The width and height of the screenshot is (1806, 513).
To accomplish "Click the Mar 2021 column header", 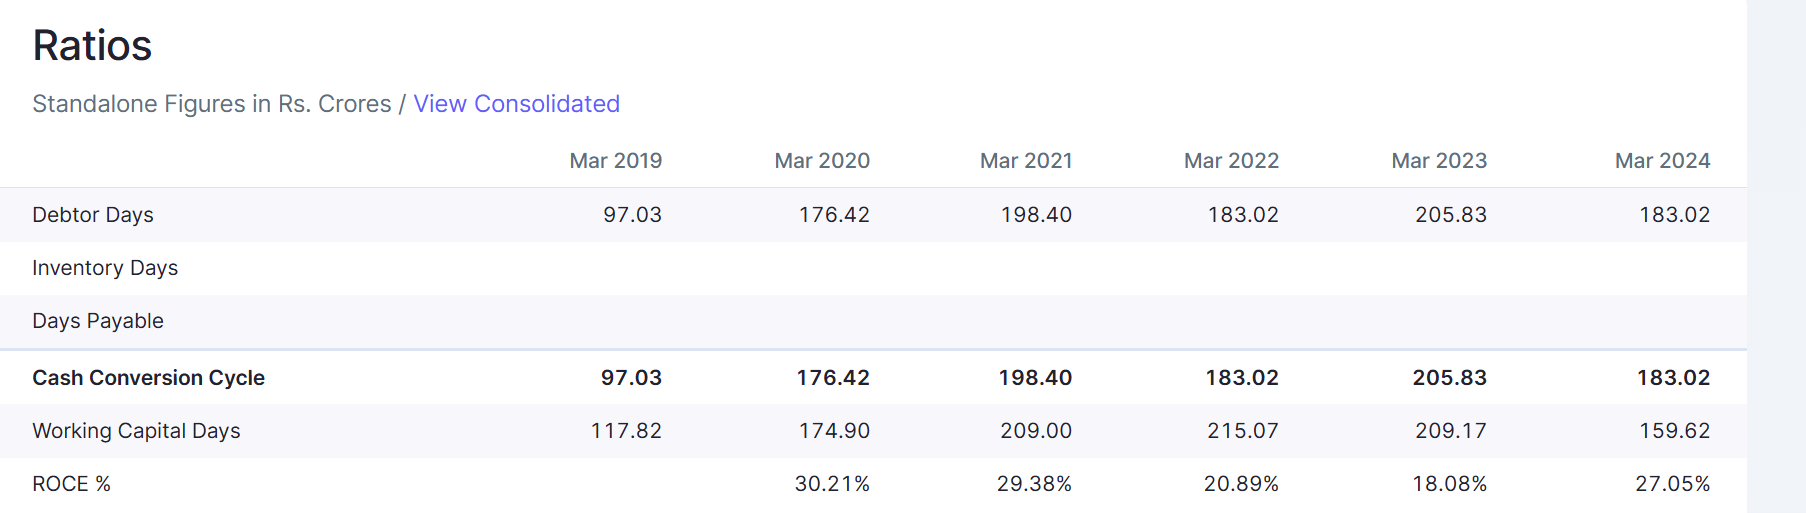I will 1026,161.
